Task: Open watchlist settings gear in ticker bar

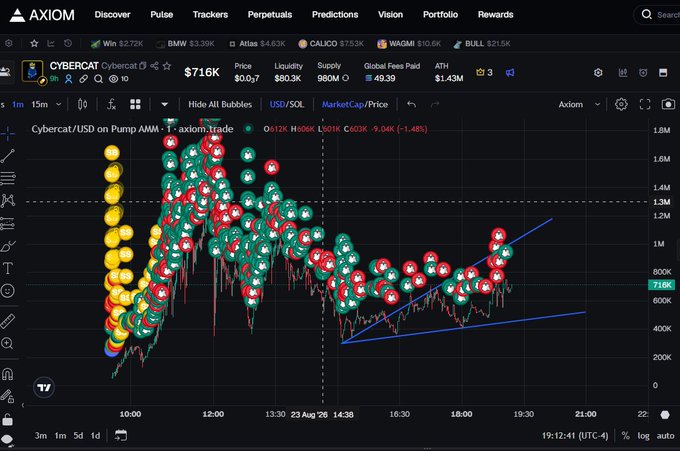Action: tap(9, 43)
